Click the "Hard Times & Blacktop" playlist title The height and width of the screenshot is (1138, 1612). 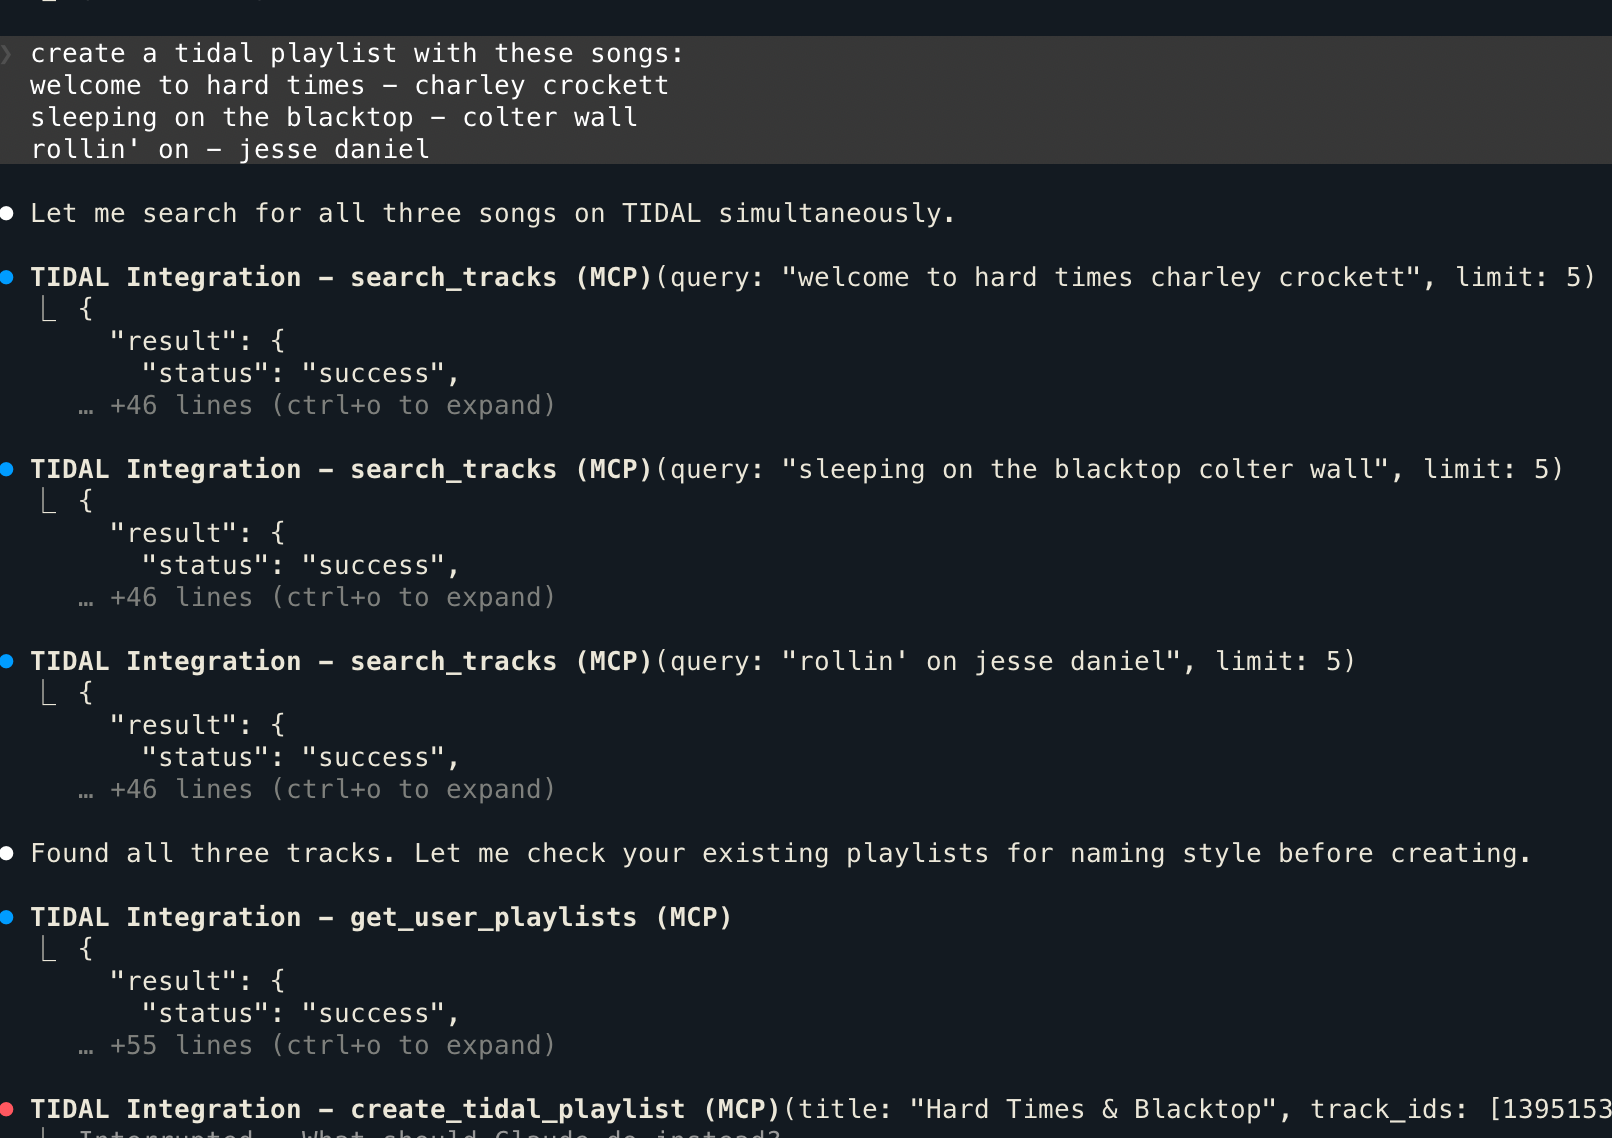coord(1095,1109)
